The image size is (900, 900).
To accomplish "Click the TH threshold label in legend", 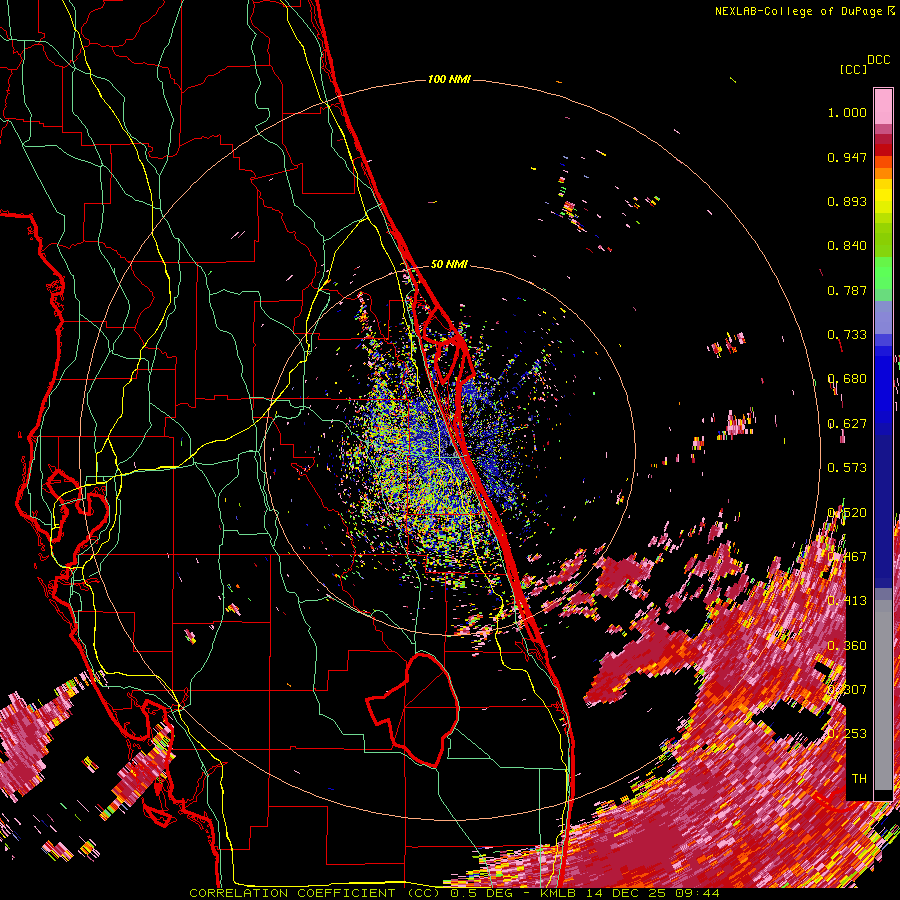I will pyautogui.click(x=859, y=778).
